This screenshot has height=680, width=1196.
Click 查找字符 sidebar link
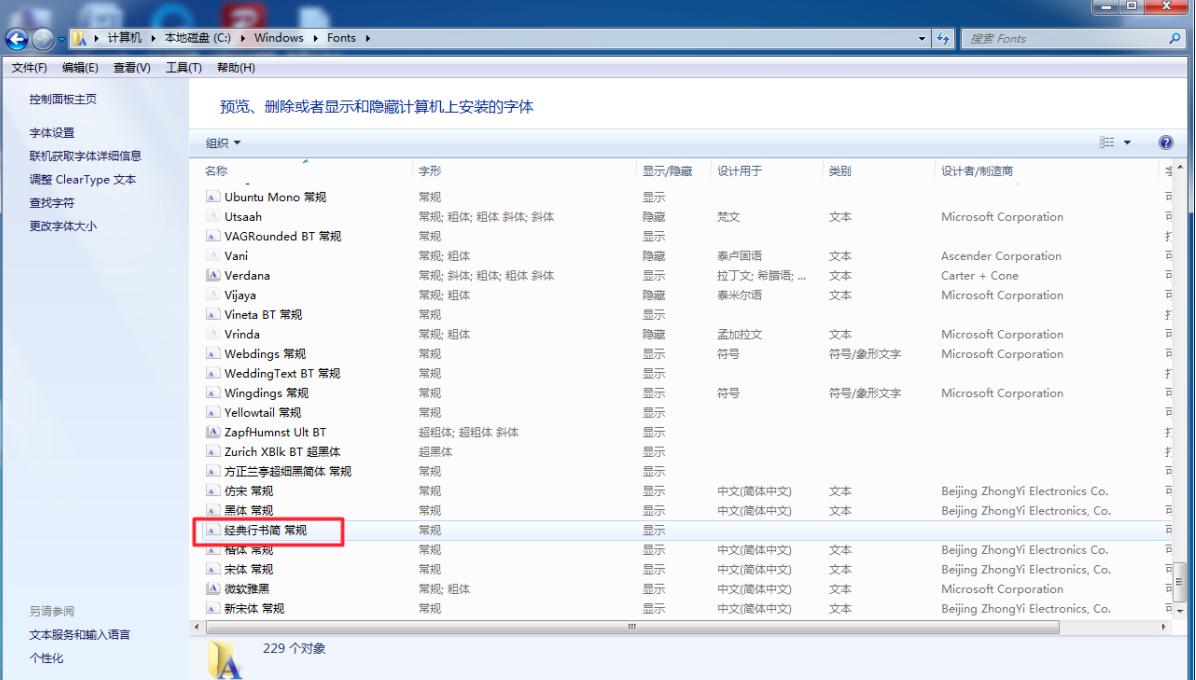tap(52, 203)
